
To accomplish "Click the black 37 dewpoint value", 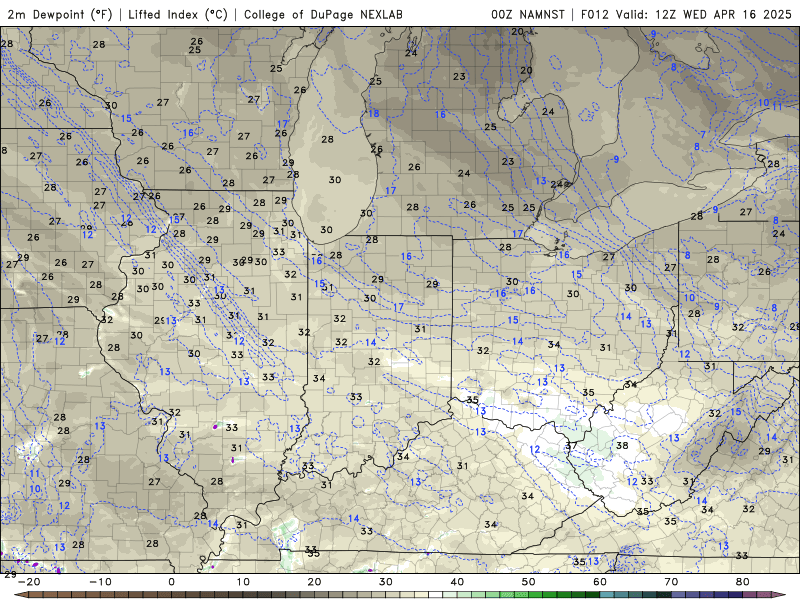I will [571, 445].
